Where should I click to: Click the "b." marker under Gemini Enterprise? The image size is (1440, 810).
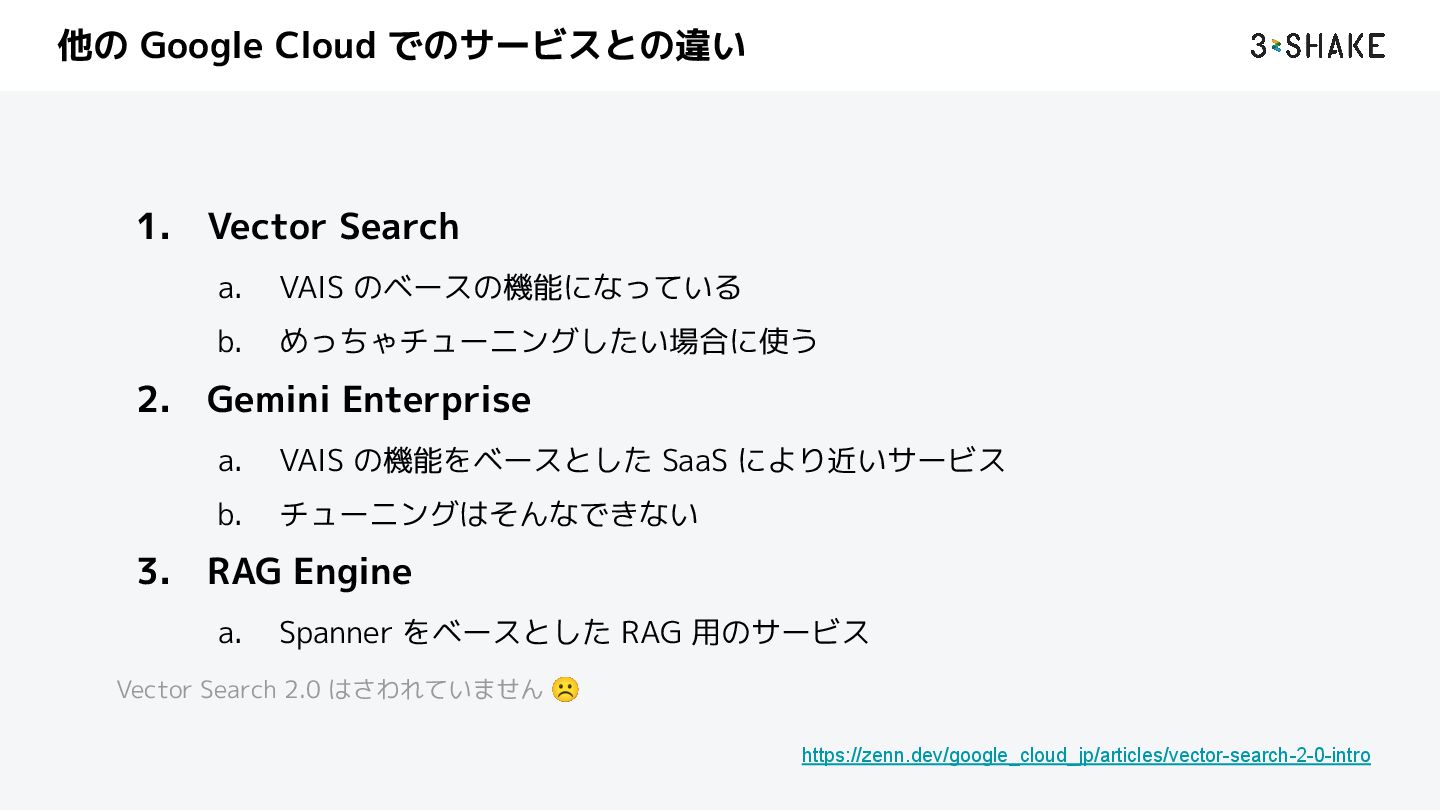coord(230,516)
